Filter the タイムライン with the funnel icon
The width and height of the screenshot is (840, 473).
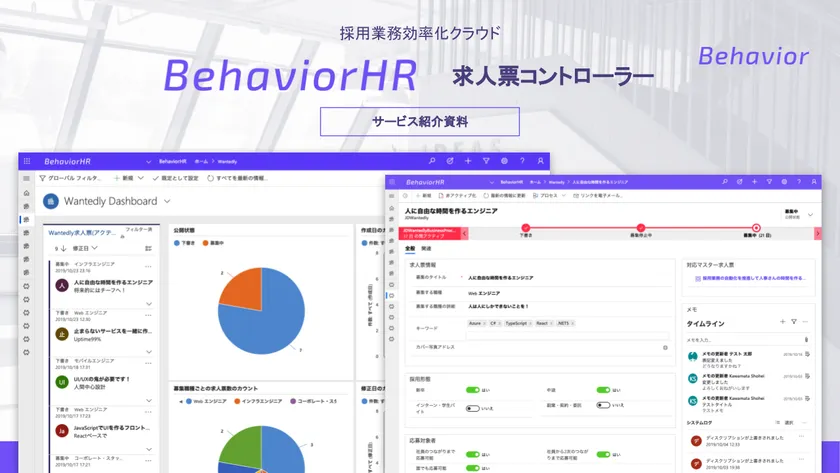coord(794,322)
